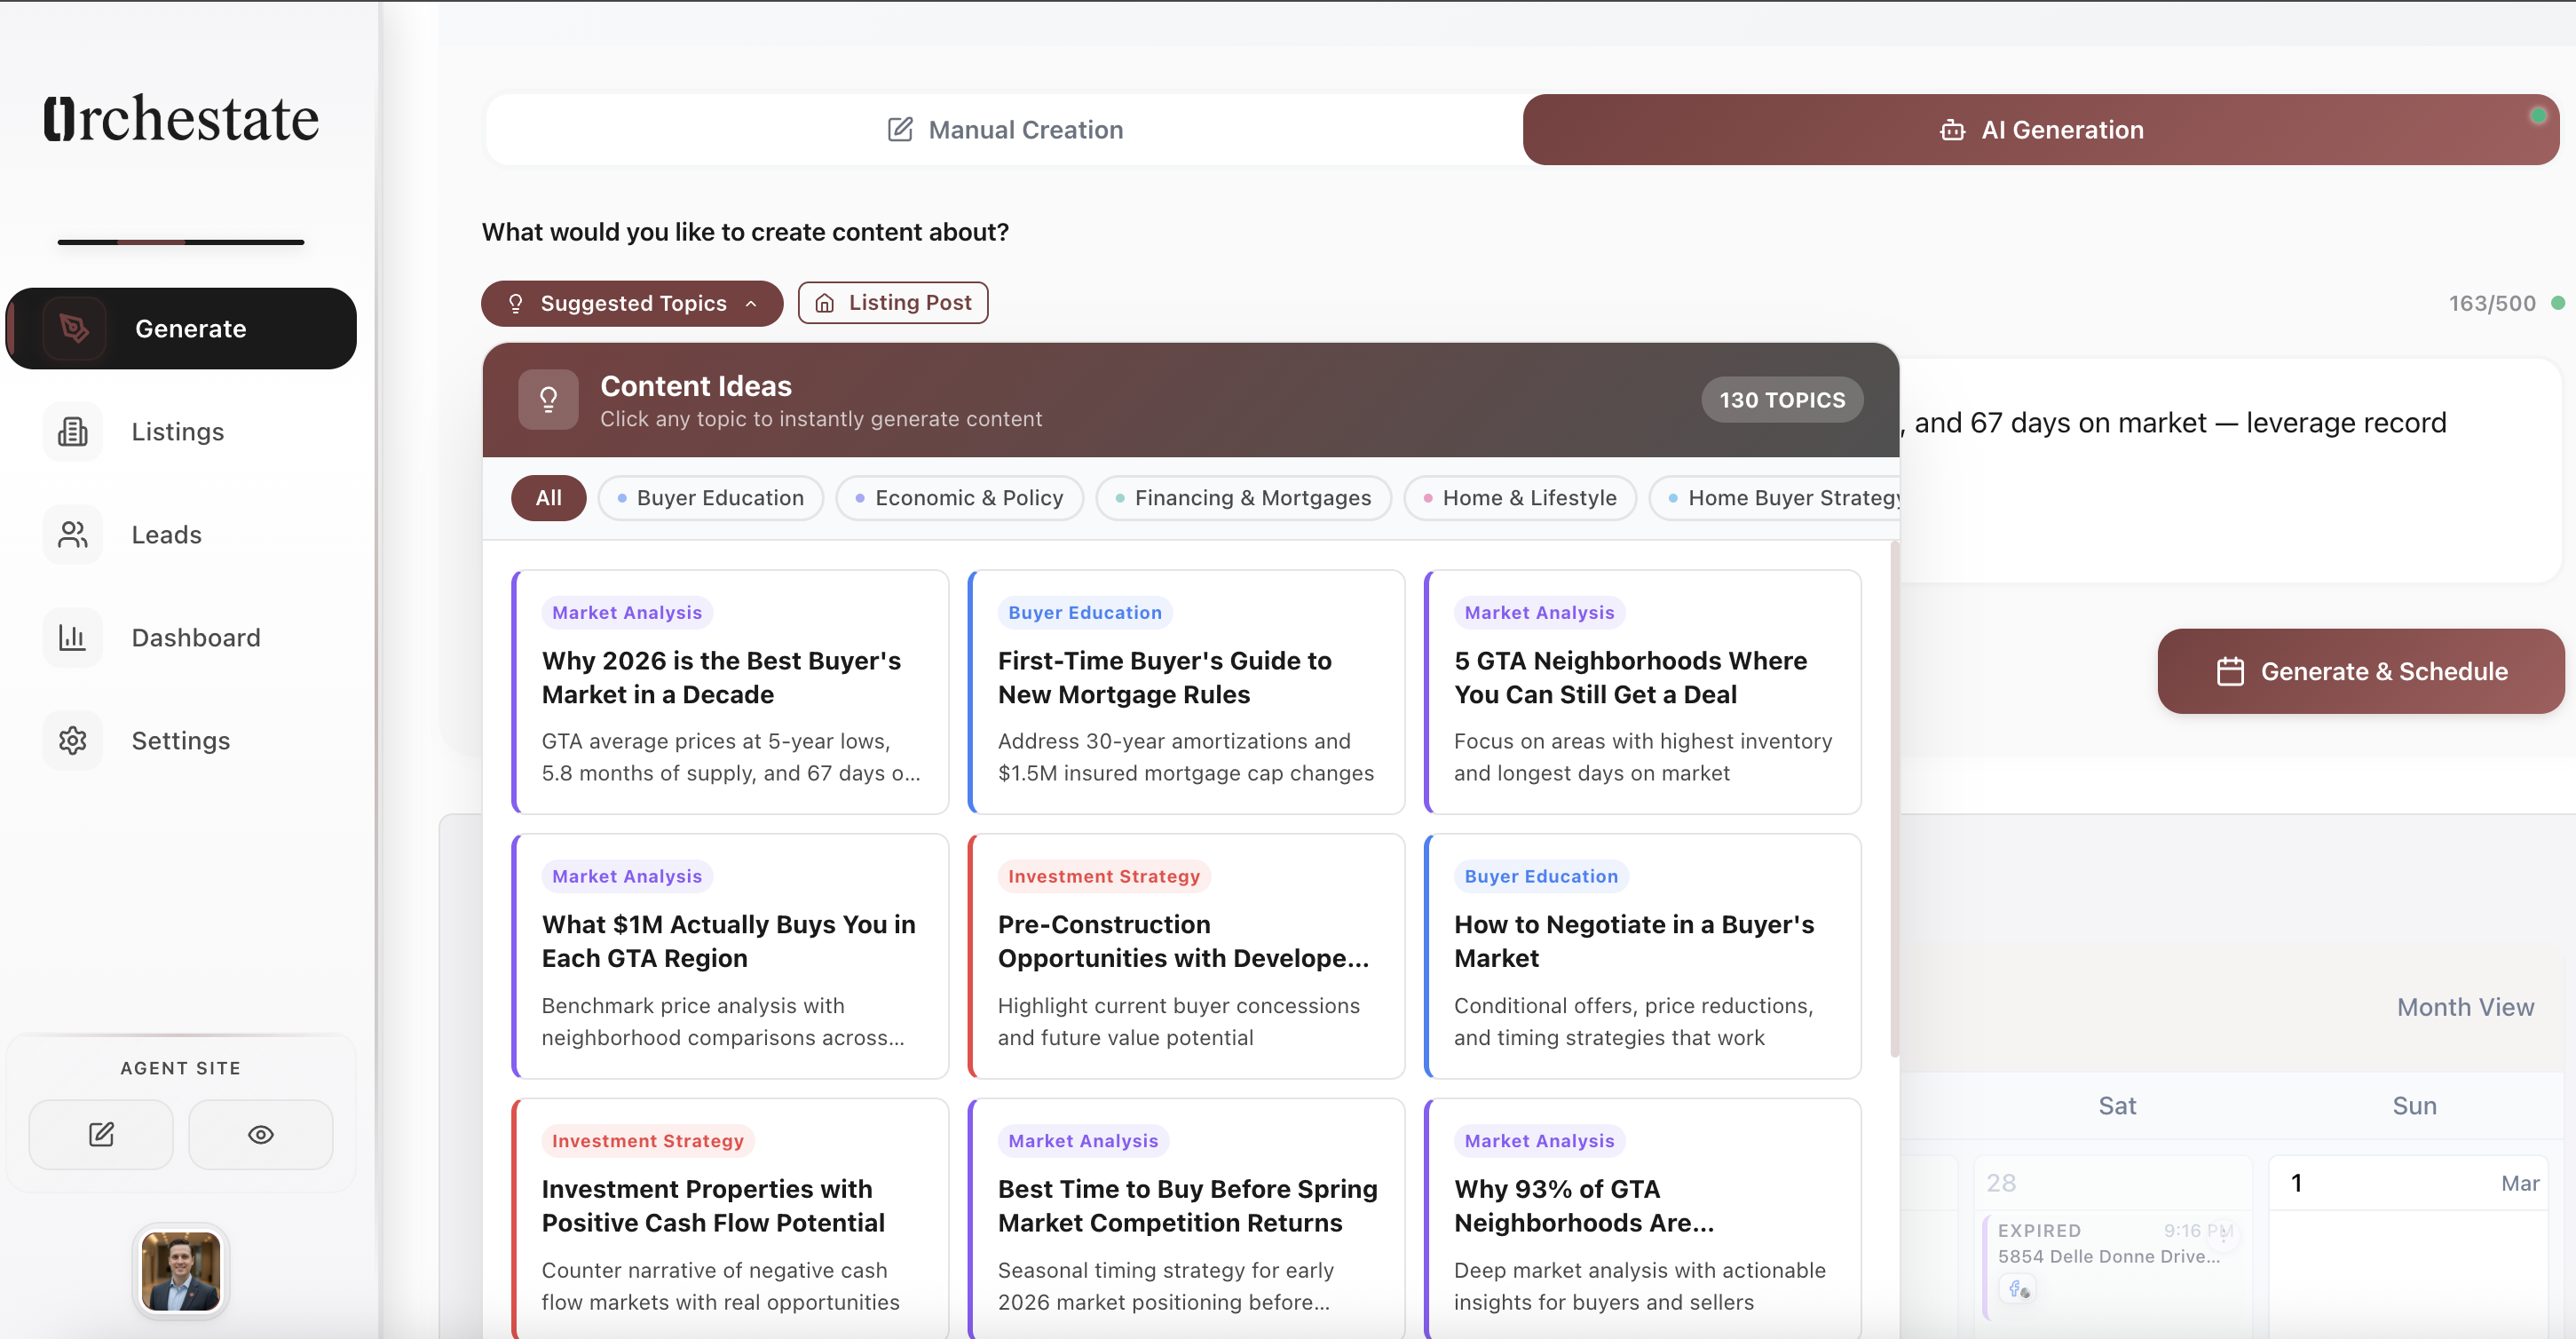Image resolution: width=2576 pixels, height=1339 pixels.
Task: Open the Listings sidebar icon
Action: pyautogui.click(x=72, y=432)
